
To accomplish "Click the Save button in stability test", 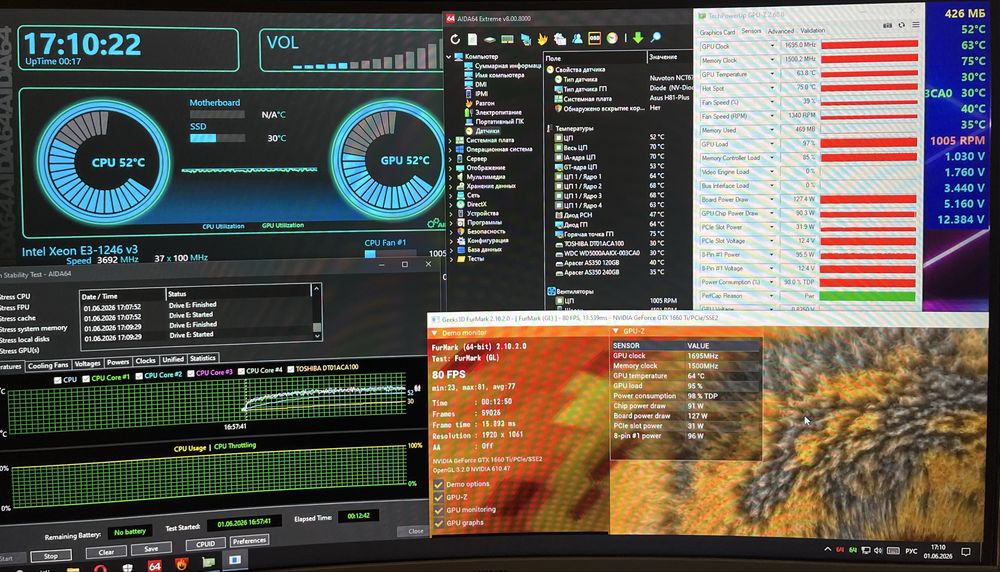I will (151, 548).
